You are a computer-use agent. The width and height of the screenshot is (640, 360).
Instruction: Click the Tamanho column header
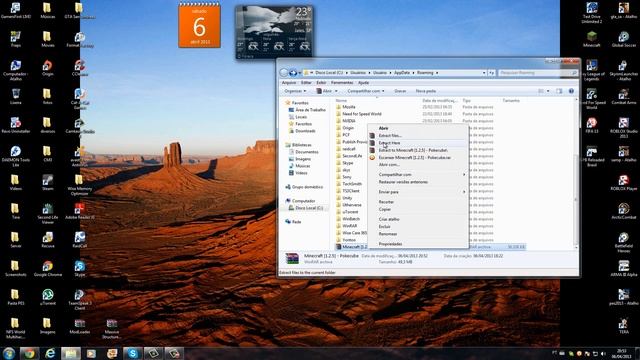click(x=511, y=100)
